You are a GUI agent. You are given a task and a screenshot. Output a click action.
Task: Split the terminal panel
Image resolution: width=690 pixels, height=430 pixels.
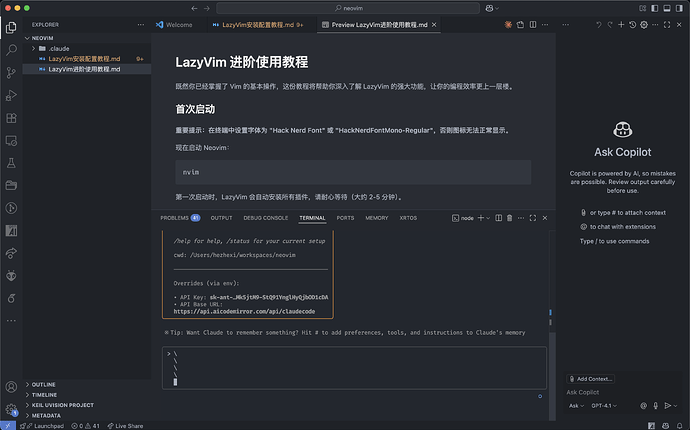click(499, 218)
